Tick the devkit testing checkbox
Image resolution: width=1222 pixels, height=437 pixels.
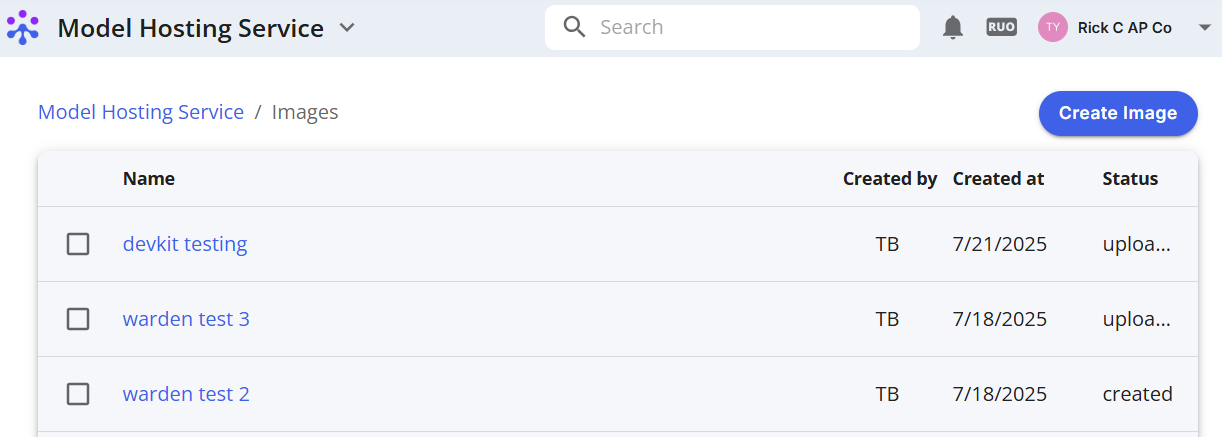click(78, 244)
